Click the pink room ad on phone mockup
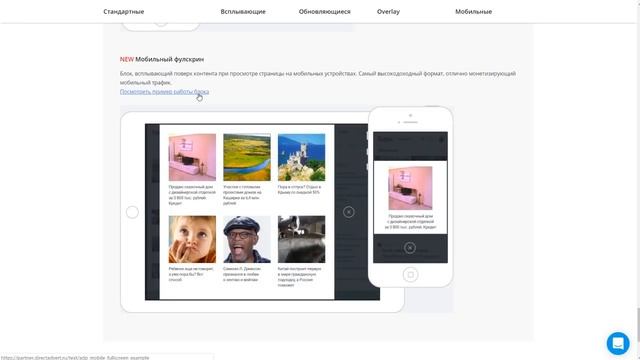640x360 pixels. click(x=410, y=188)
